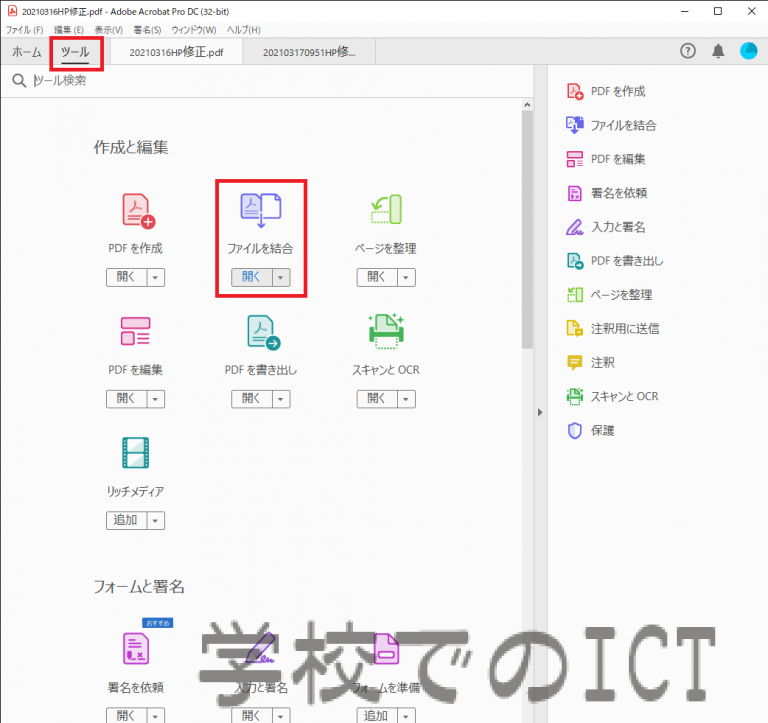
Task: Click the PDF を作成 icon in right sidebar
Action: pos(575,92)
